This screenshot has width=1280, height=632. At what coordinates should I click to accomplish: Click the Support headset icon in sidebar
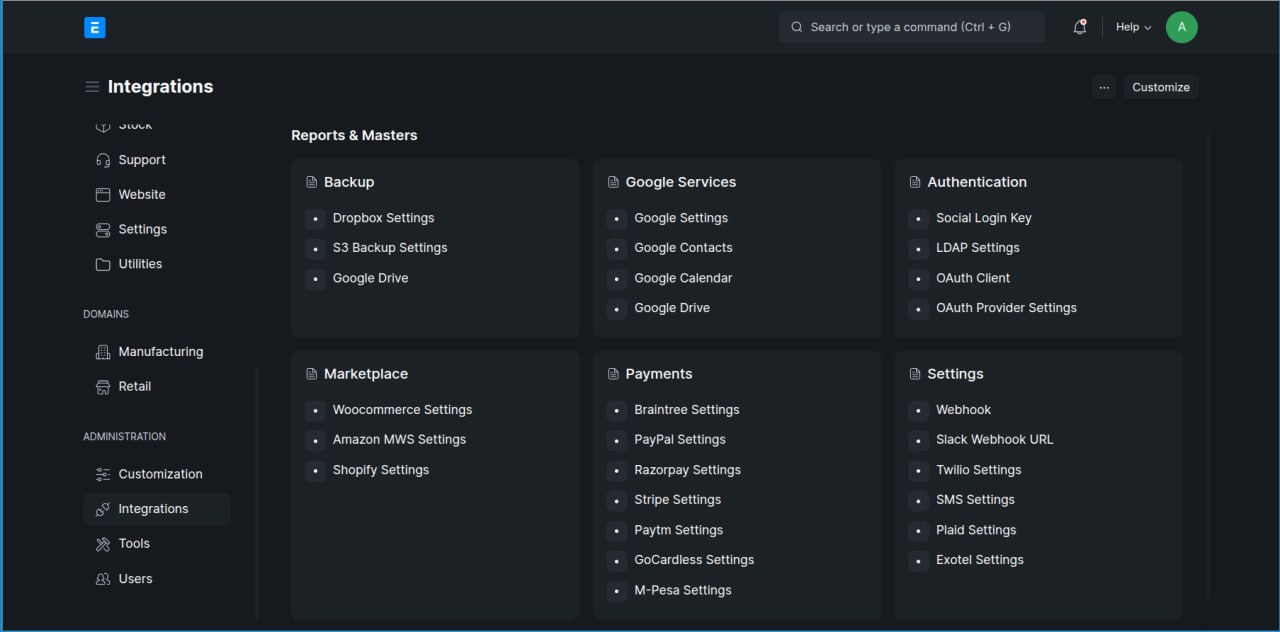[x=103, y=160]
